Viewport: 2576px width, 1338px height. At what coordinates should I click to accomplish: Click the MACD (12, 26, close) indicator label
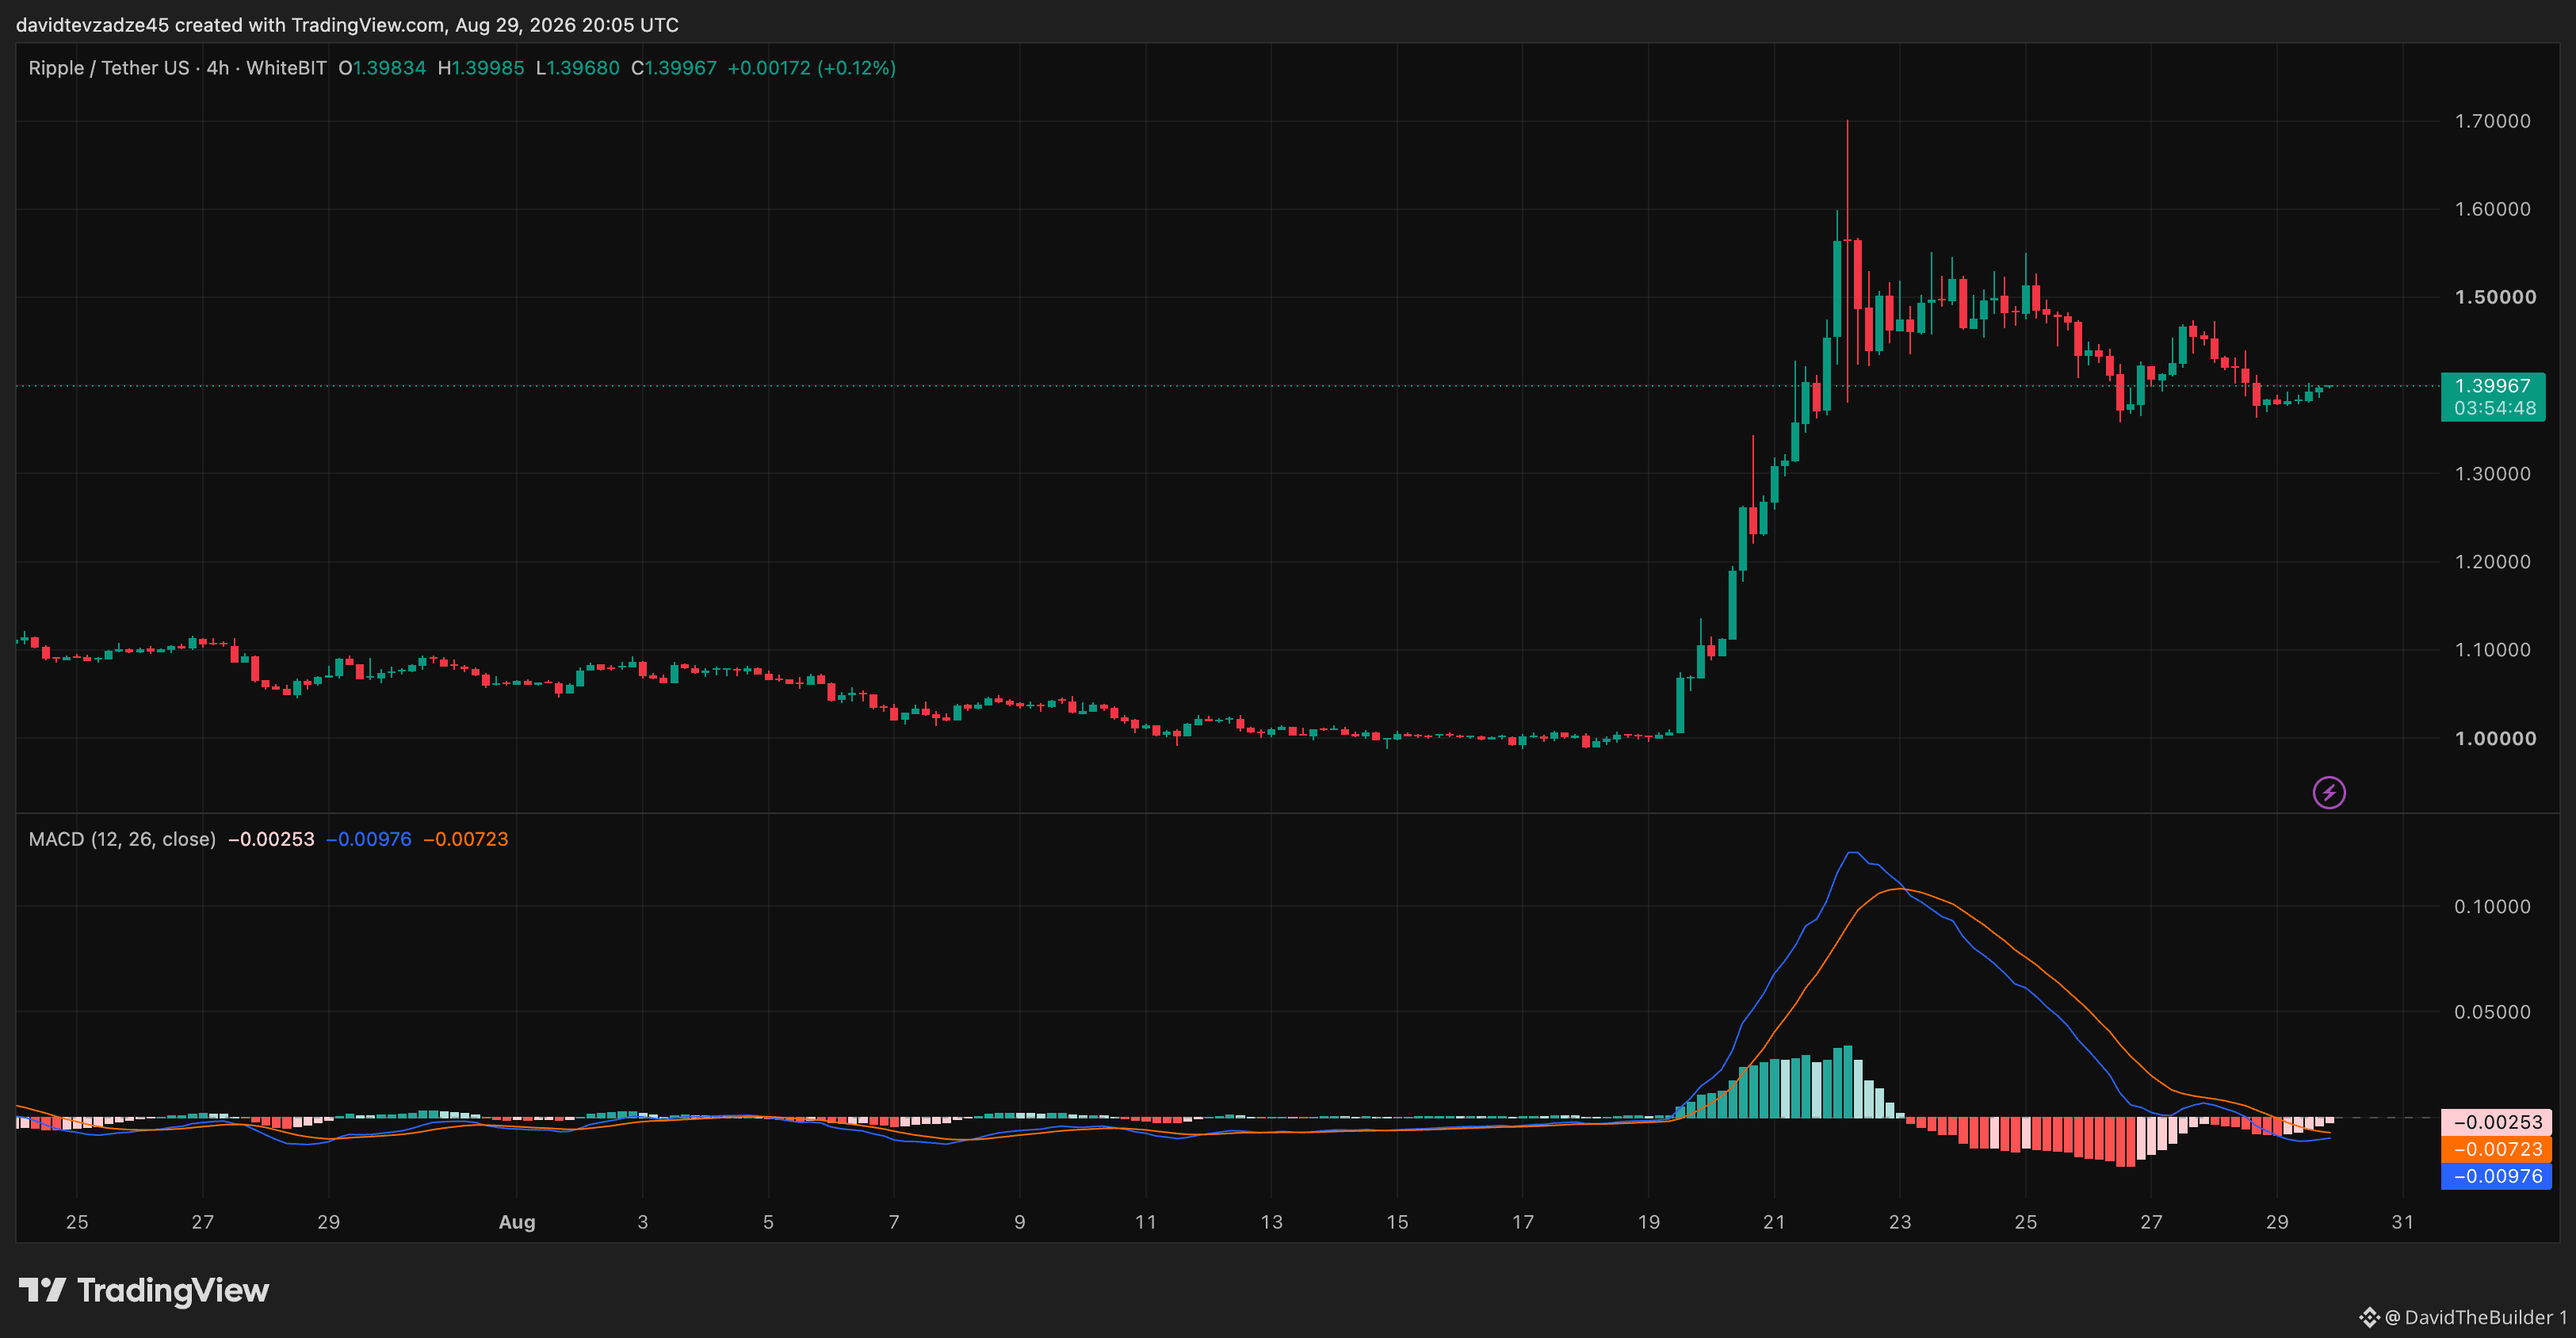[122, 839]
